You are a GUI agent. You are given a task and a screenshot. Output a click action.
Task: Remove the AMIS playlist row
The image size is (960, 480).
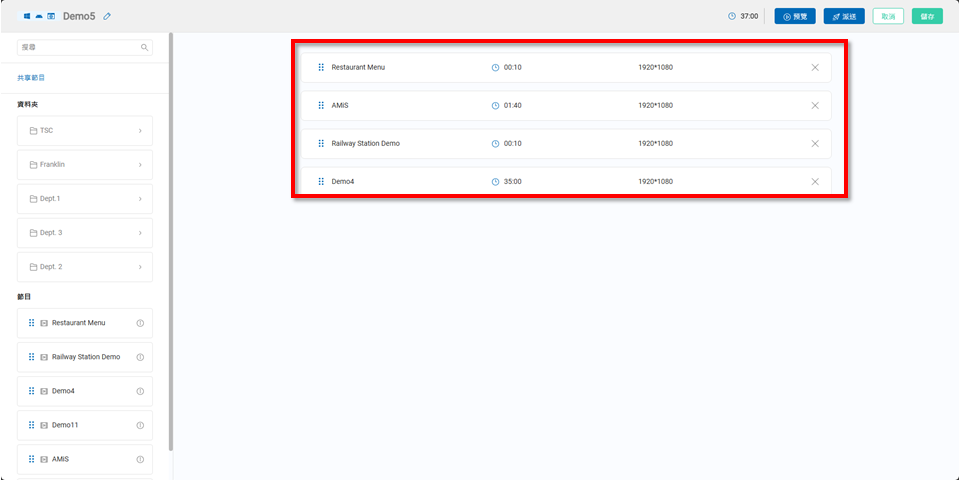click(x=814, y=105)
